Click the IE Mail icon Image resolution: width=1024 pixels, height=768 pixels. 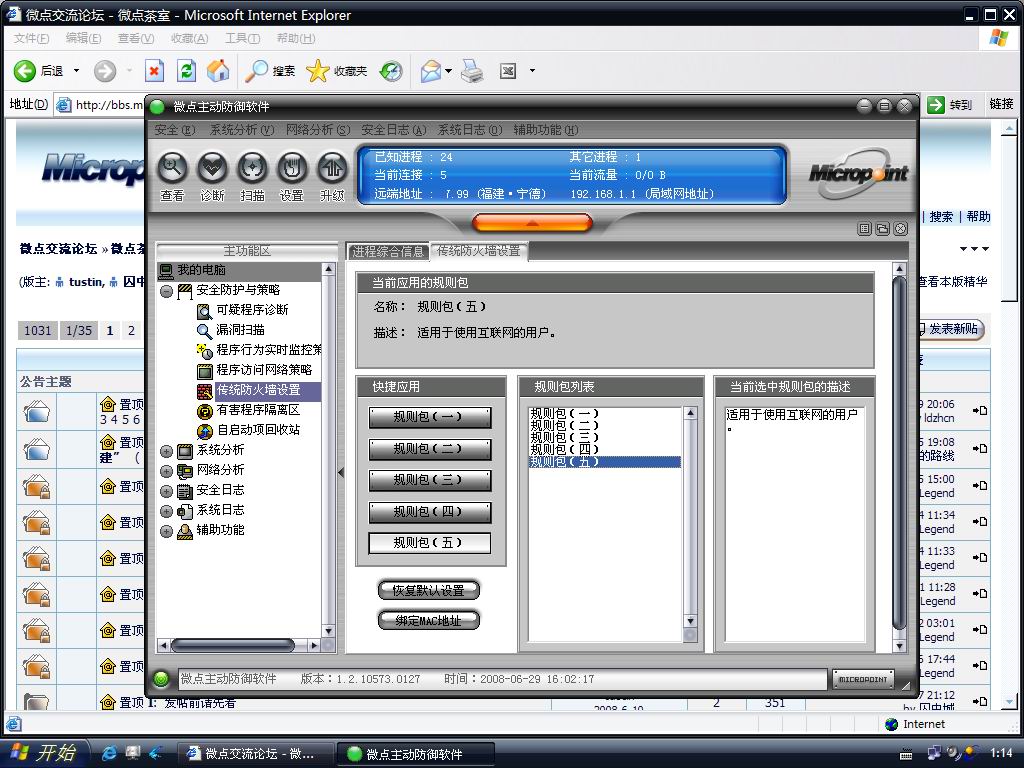point(431,71)
